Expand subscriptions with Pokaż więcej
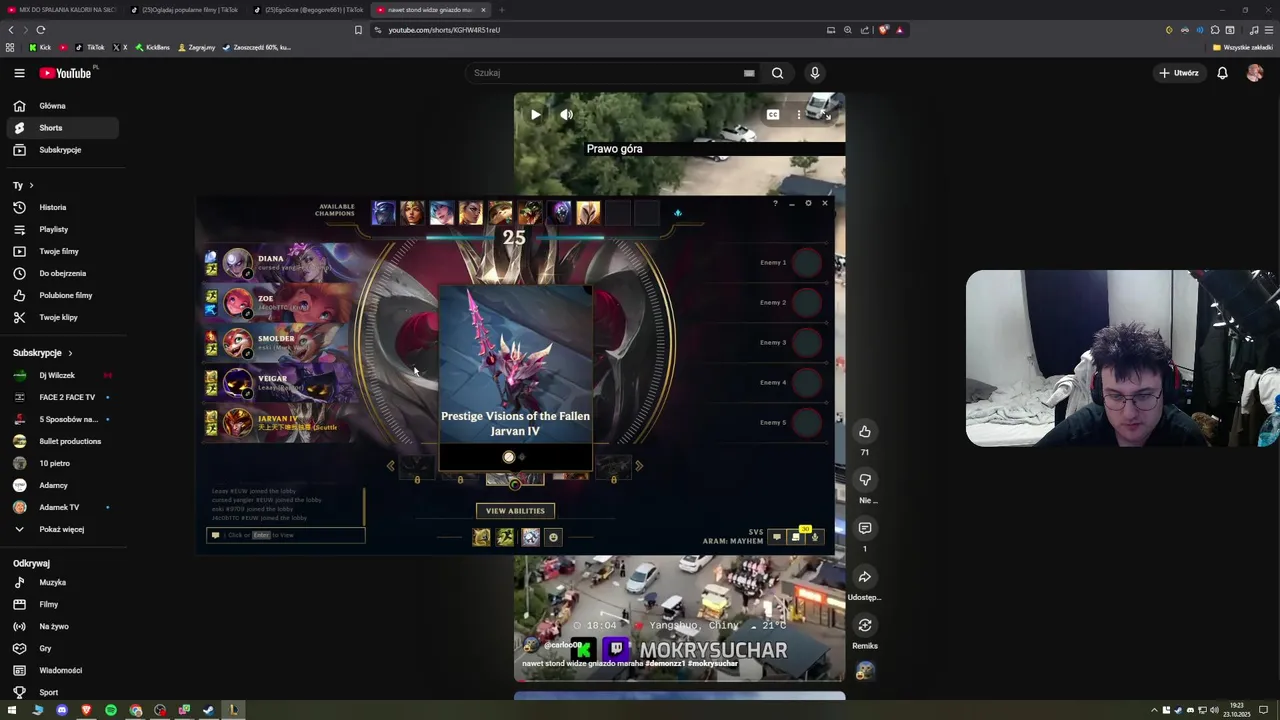This screenshot has height=720, width=1280. 60,529
